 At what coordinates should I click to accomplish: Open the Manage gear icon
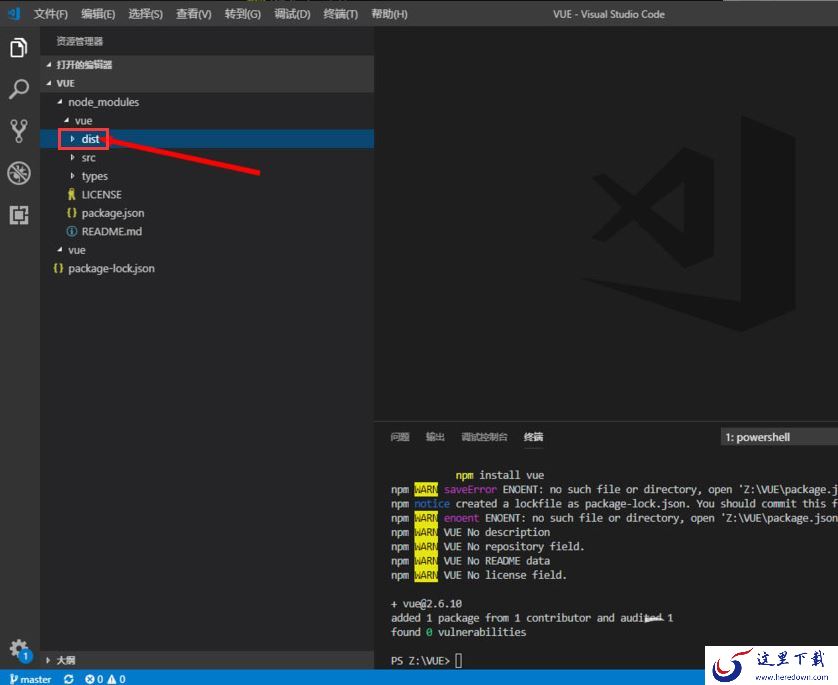pyautogui.click(x=19, y=649)
